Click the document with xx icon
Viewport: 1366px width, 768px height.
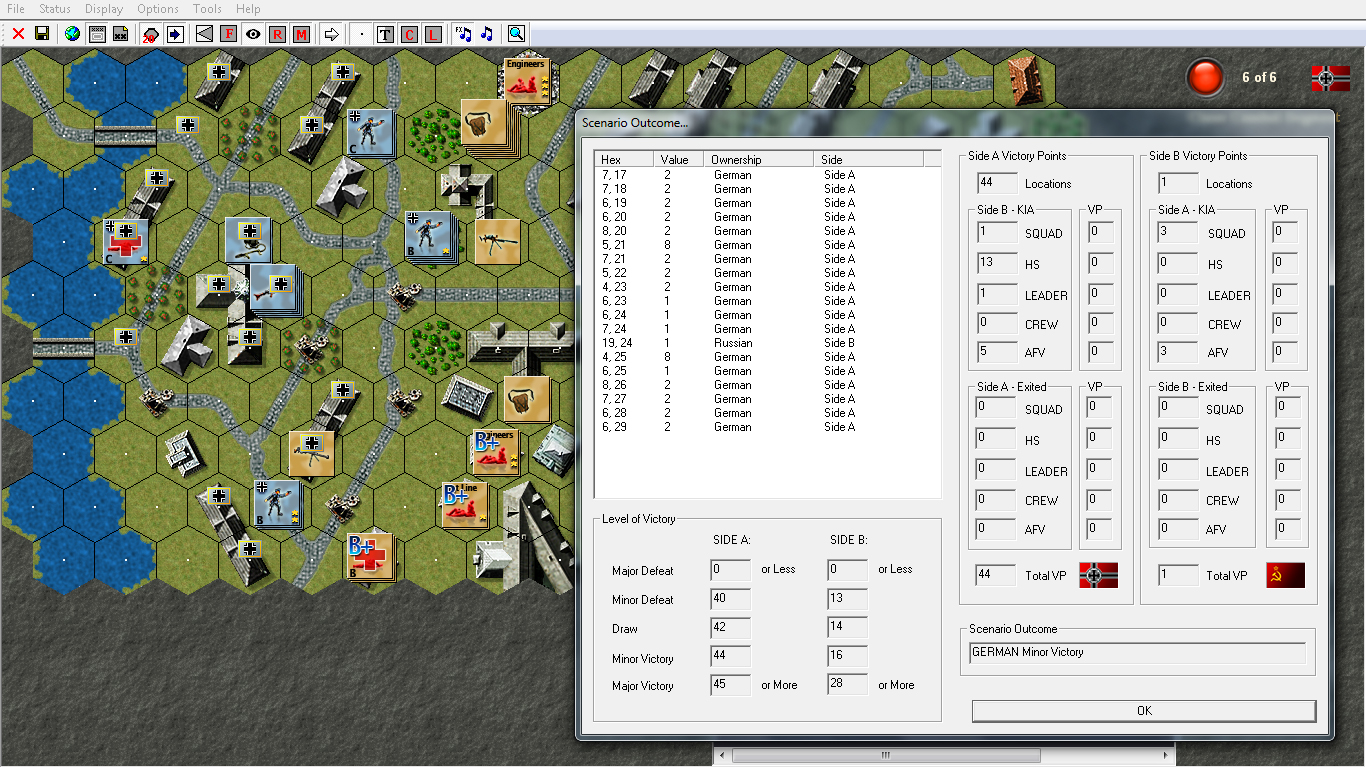[121, 34]
